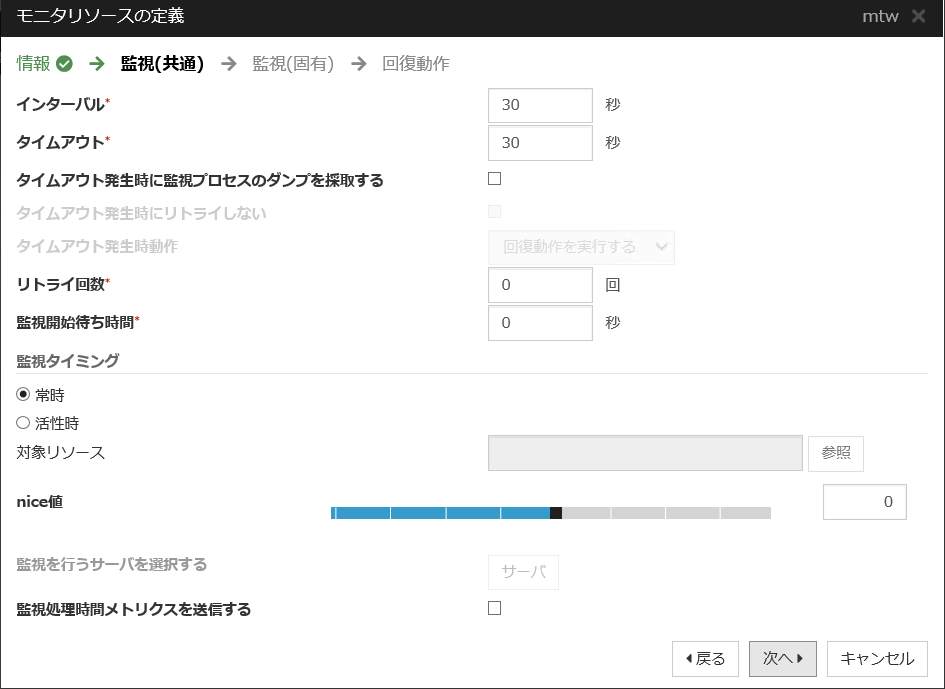Click the grey arrow before 監視(固有)
This screenshot has width=945, height=689.
coord(228,63)
